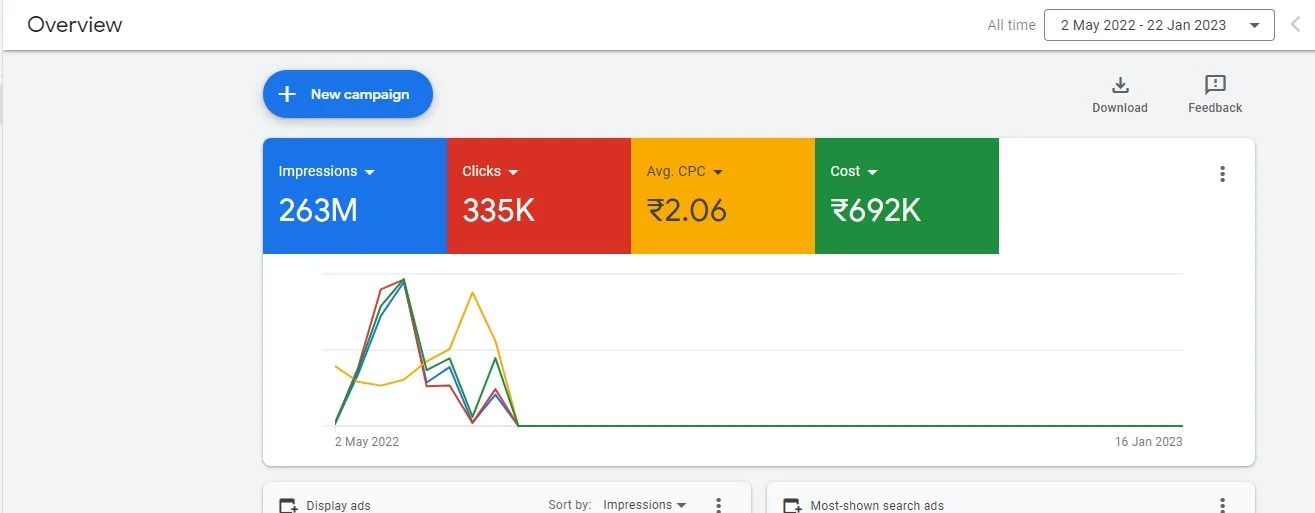1315x513 pixels.
Task: Click the previous date range arrow
Action: 1296,25
